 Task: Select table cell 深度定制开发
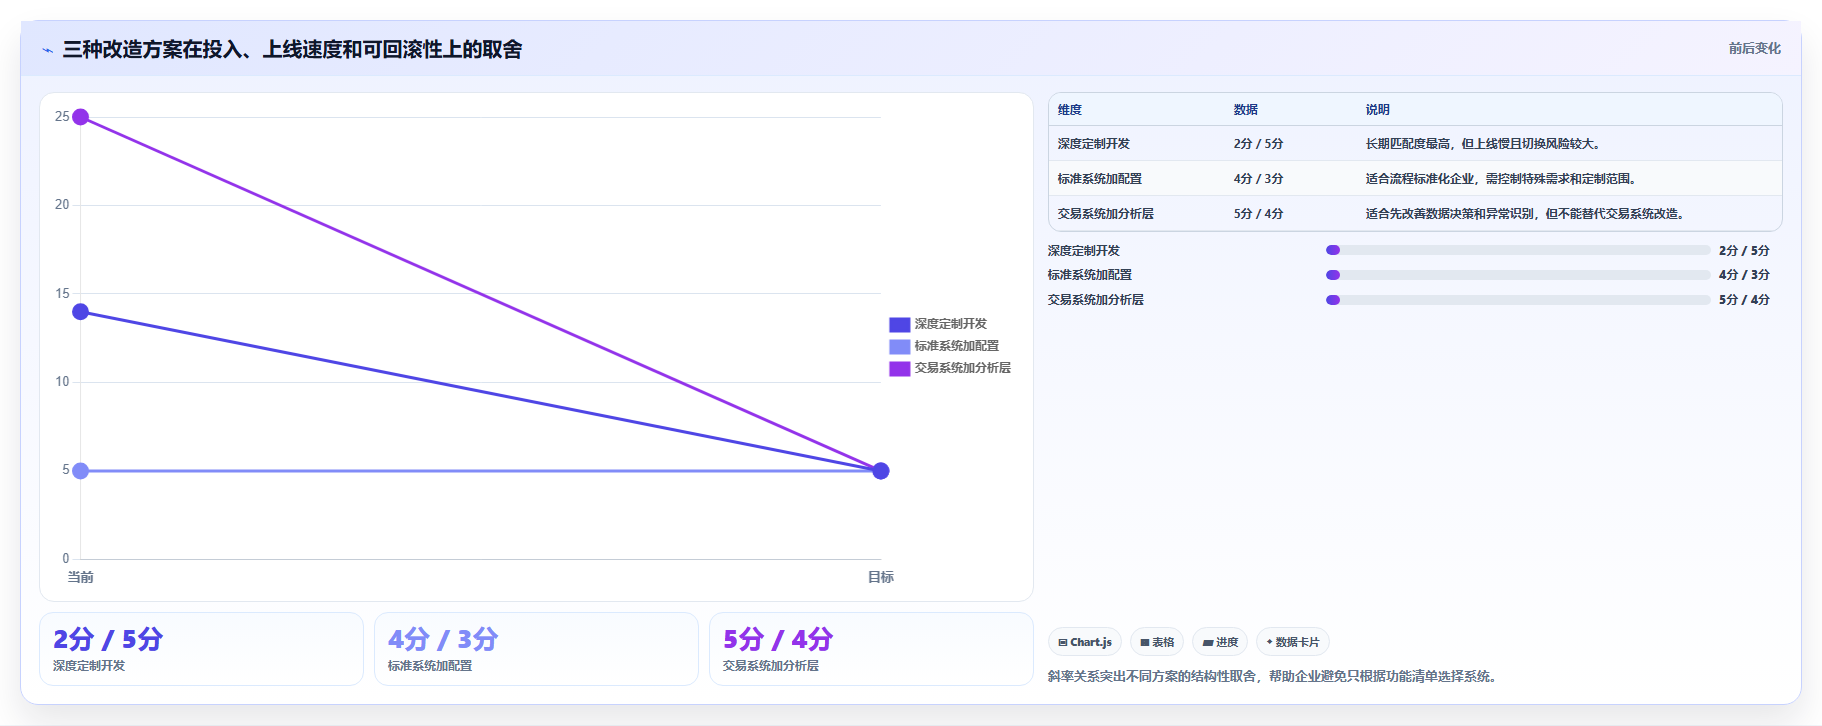(1093, 144)
